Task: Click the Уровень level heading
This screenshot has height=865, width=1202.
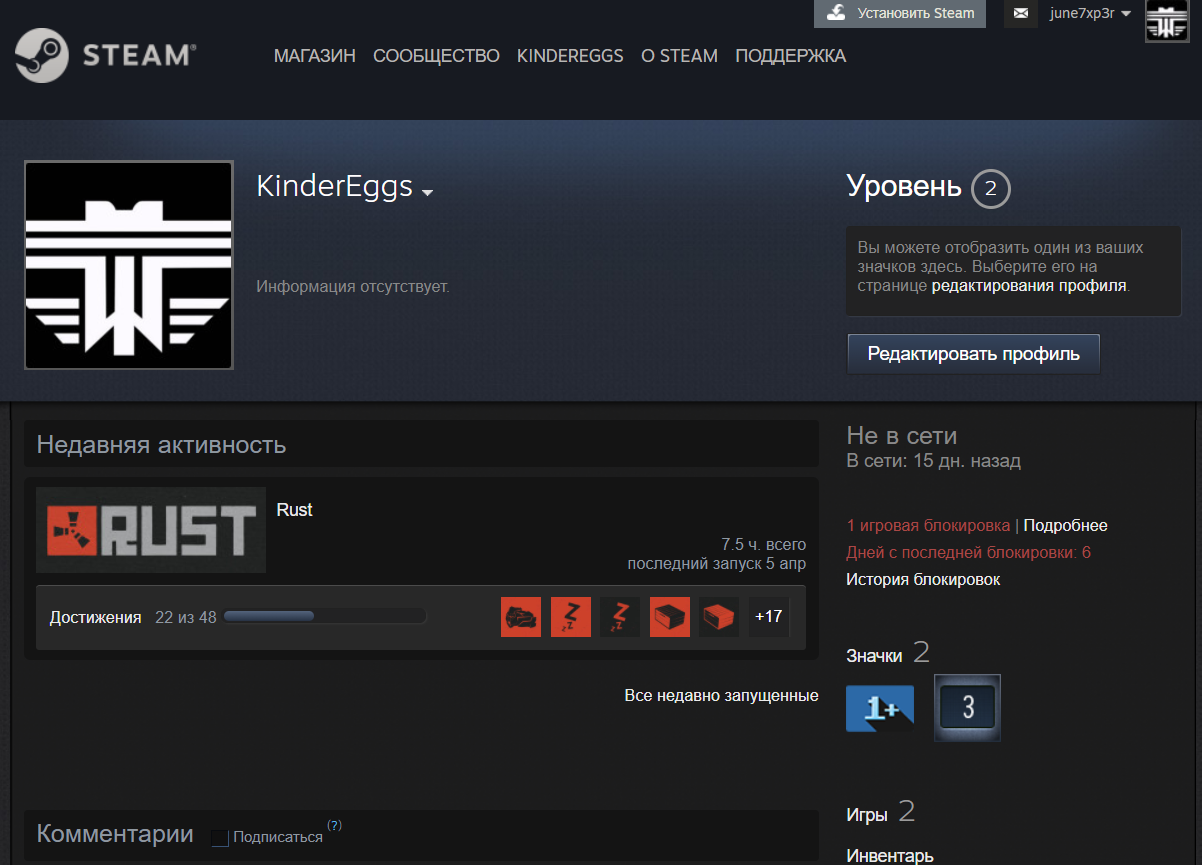Action: pos(904,186)
